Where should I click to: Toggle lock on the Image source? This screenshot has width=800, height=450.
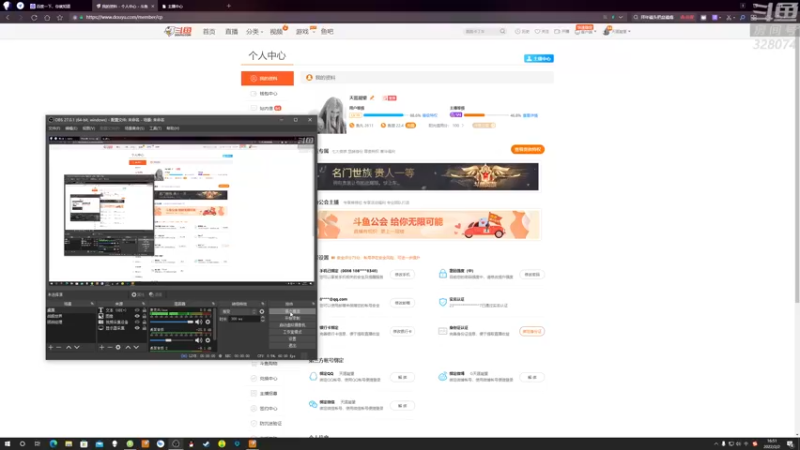144,316
